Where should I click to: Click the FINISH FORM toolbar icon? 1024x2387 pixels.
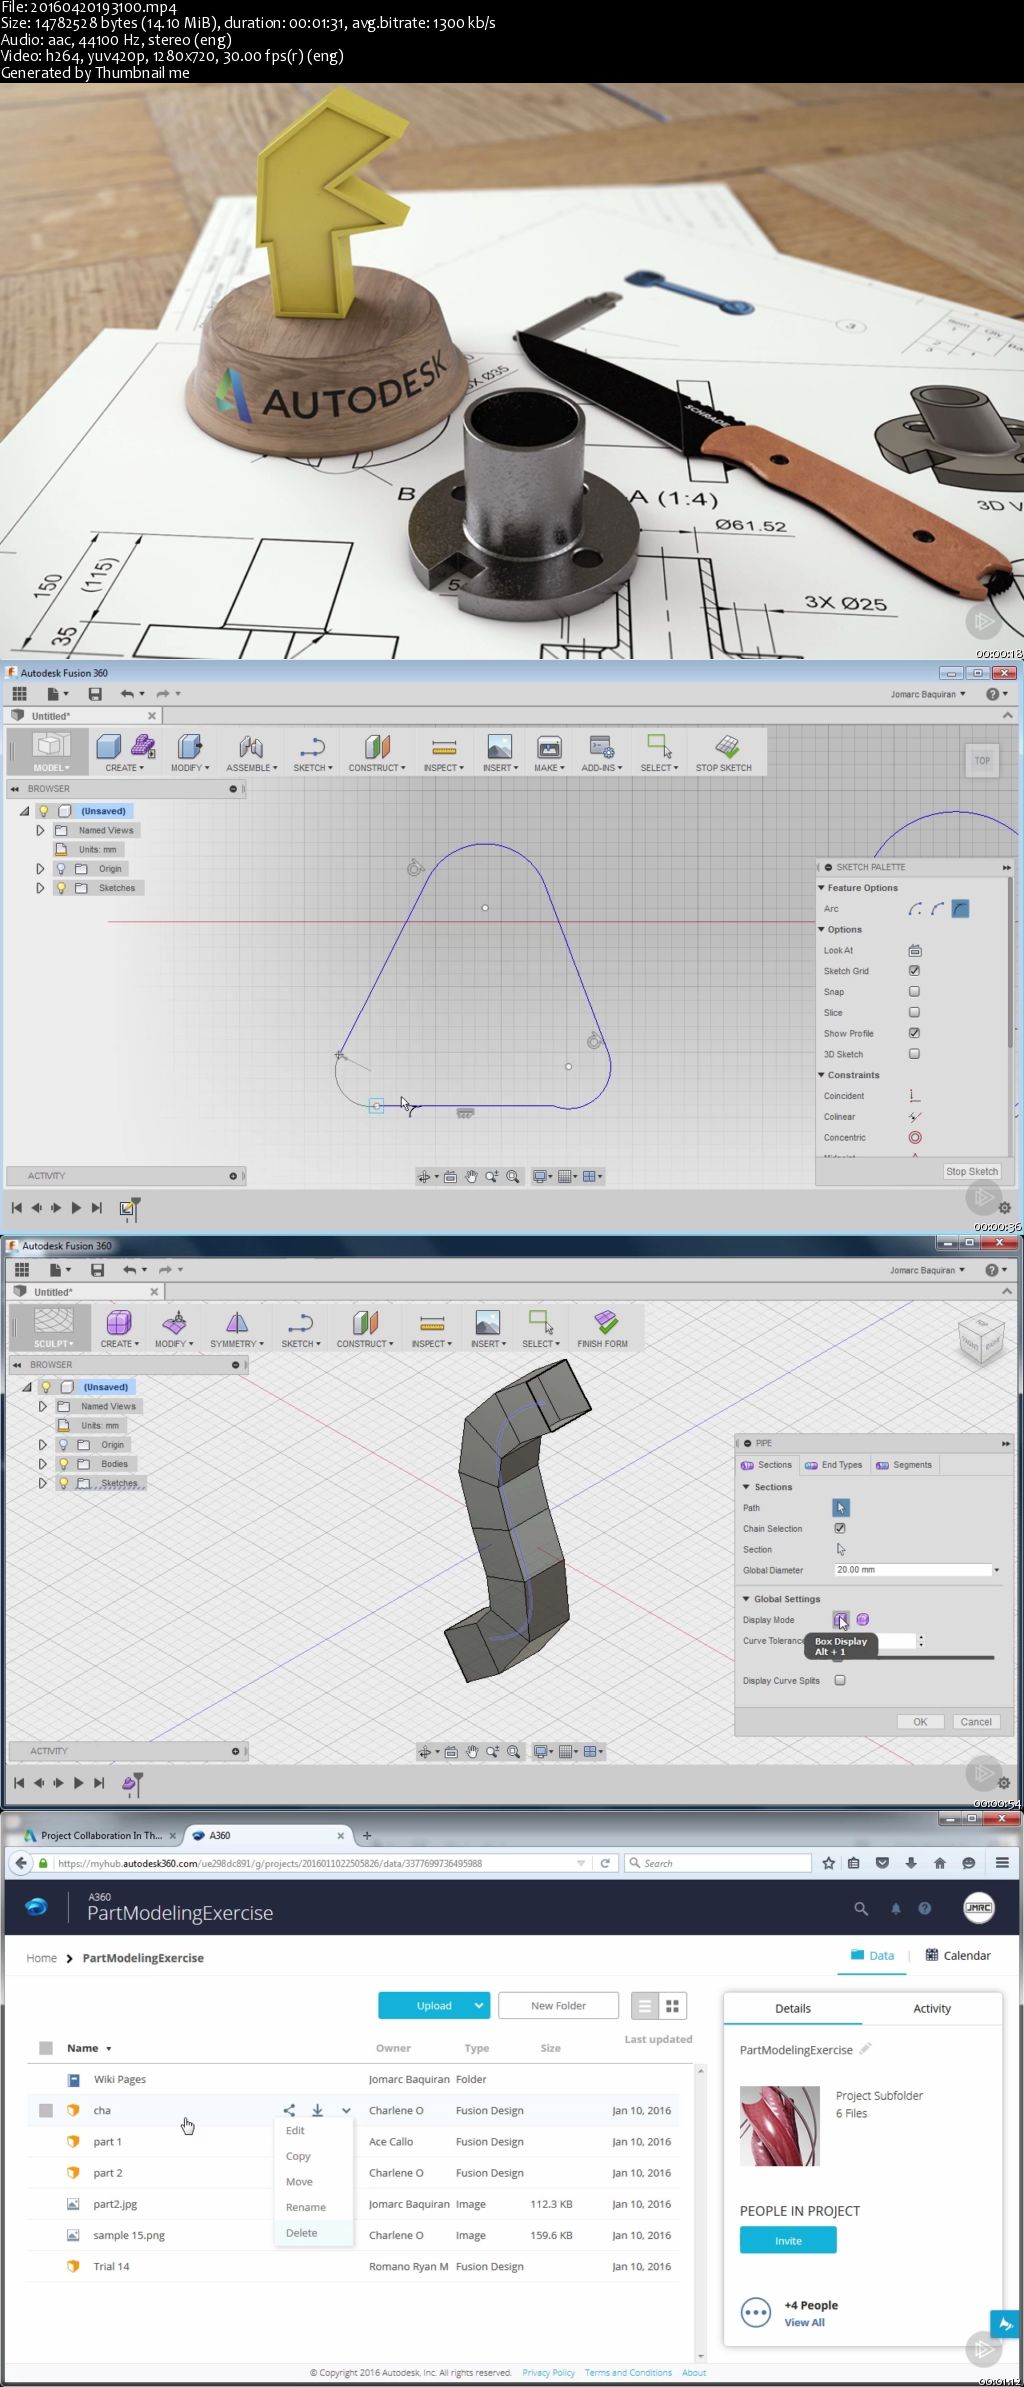click(x=605, y=1322)
